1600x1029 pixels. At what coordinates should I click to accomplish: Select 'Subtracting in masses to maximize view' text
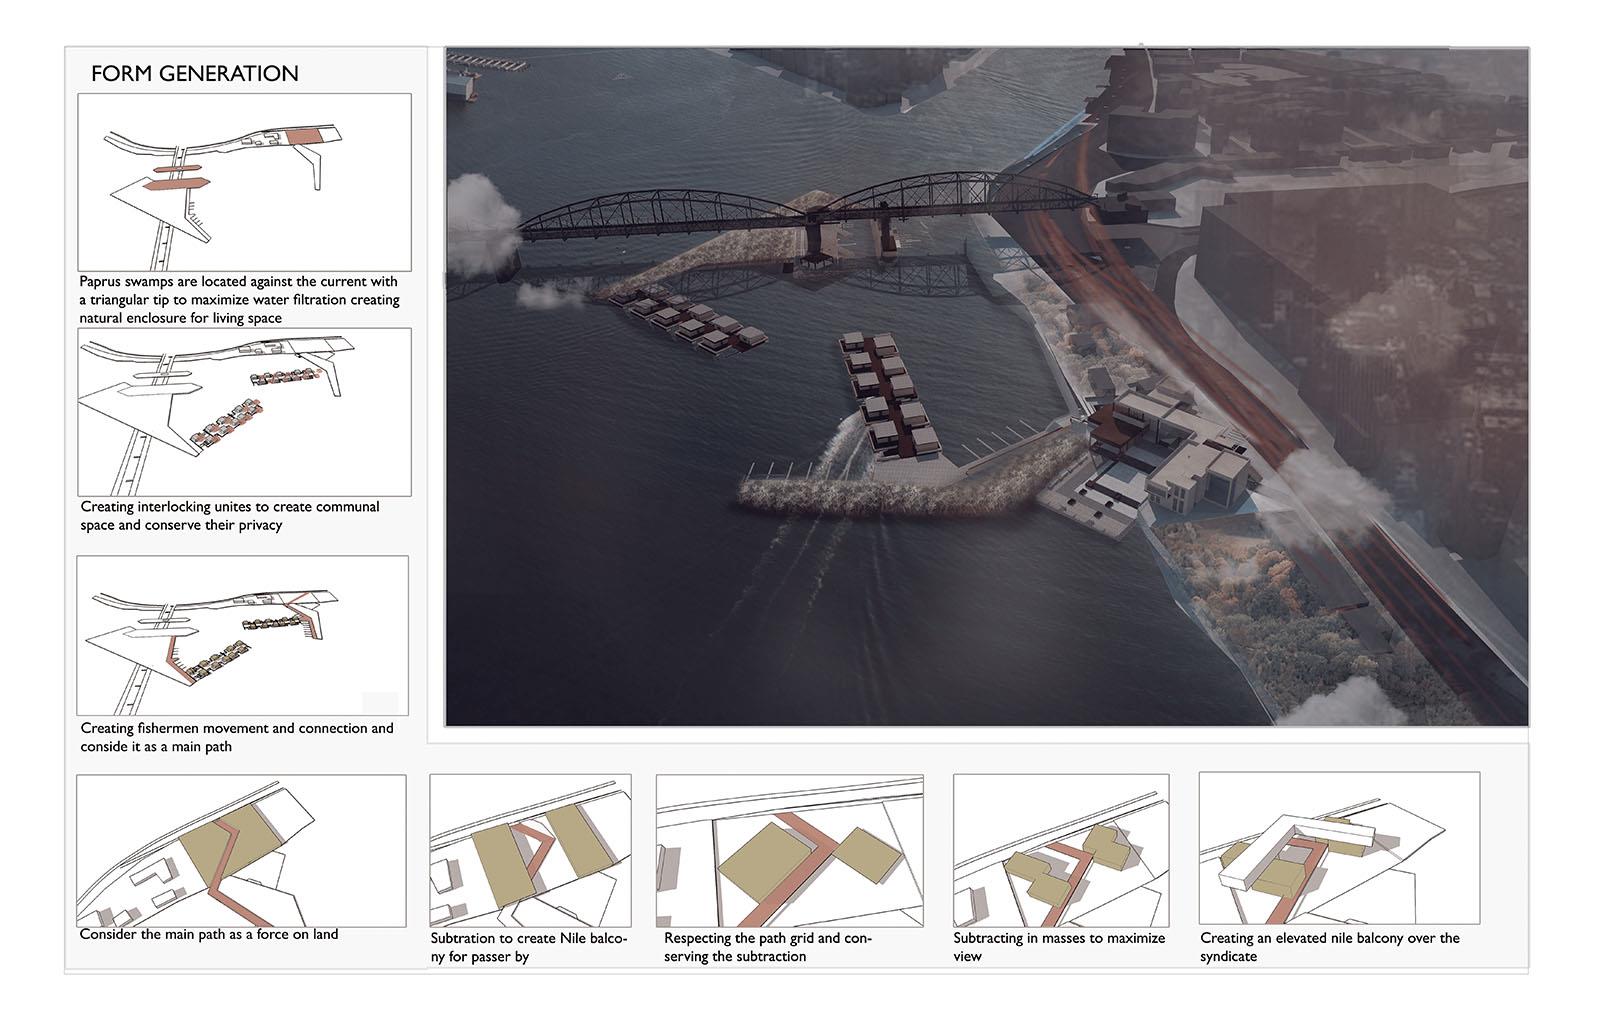pyautogui.click(x=1059, y=947)
